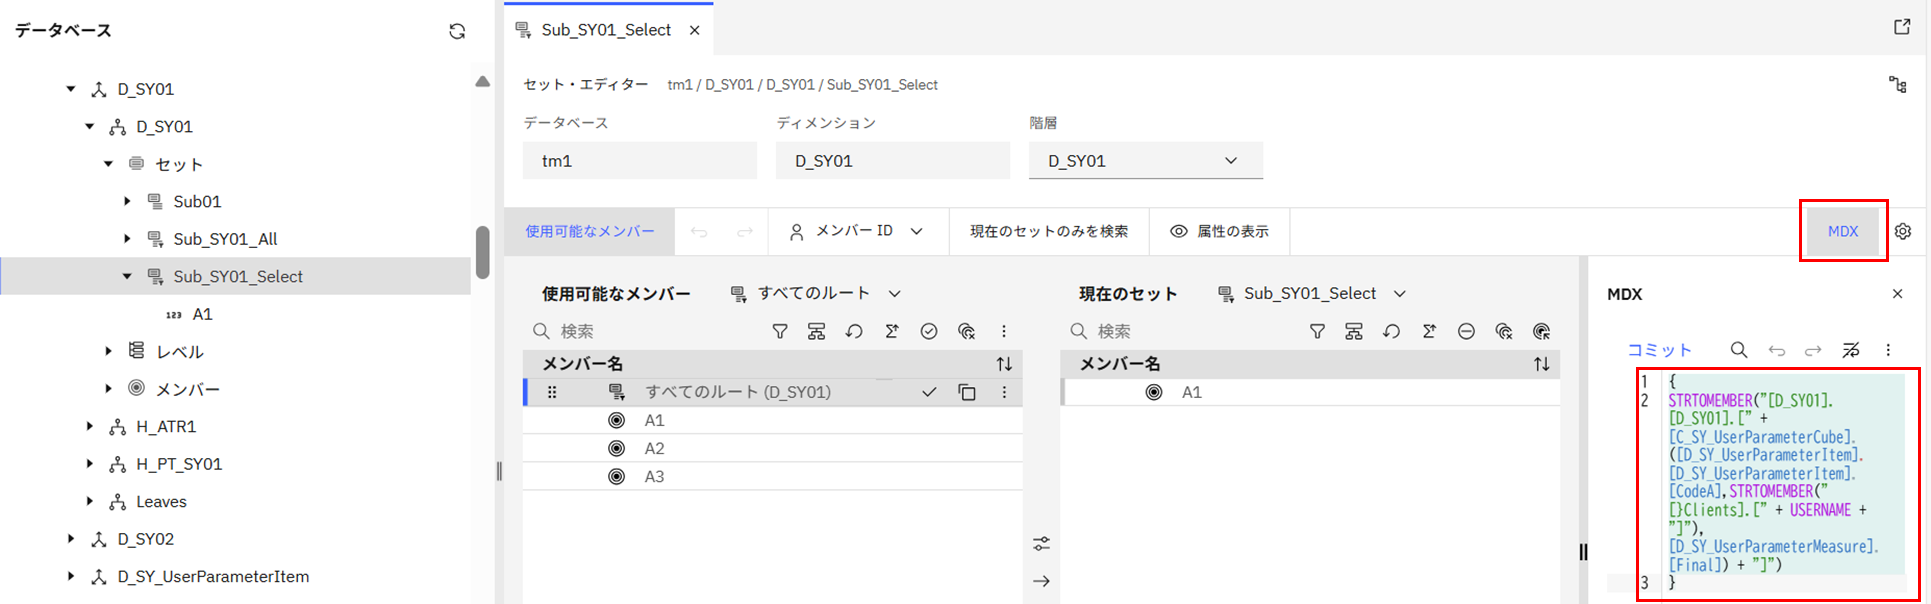Move selected members with right arrow
This screenshot has width=1931, height=604.
[x=1041, y=581]
